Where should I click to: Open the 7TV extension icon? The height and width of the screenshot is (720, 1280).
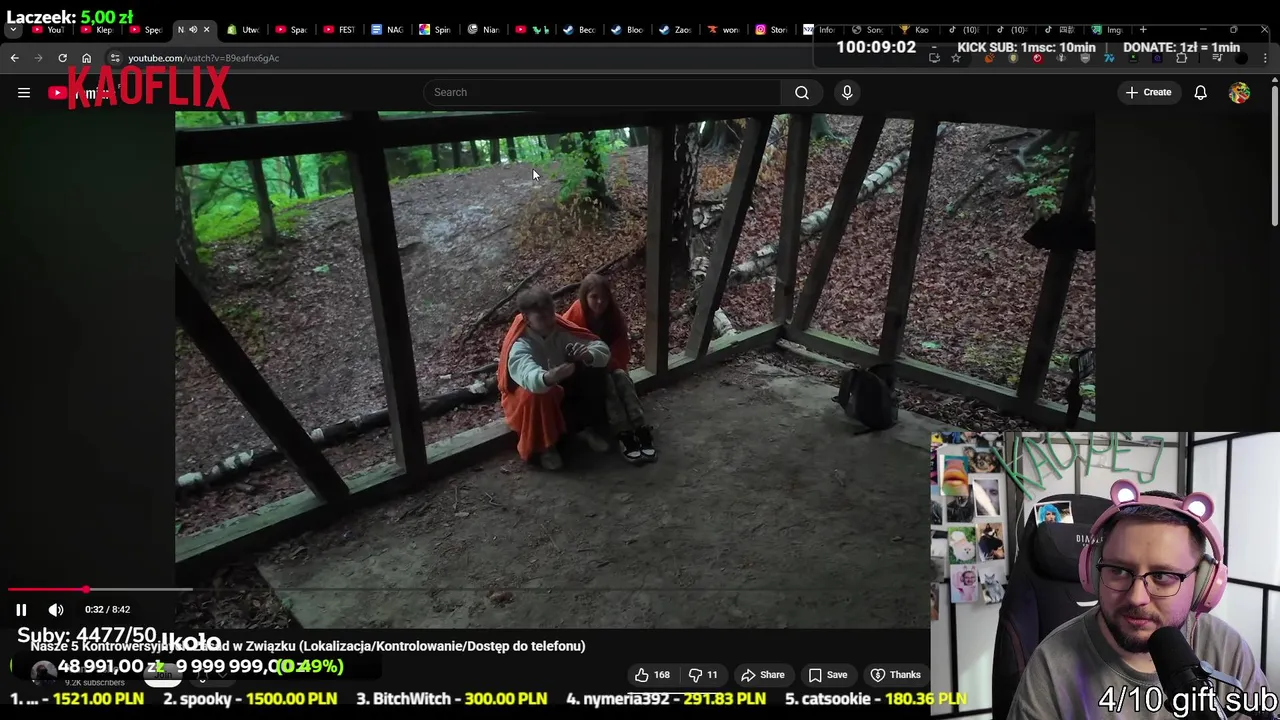(x=1109, y=58)
